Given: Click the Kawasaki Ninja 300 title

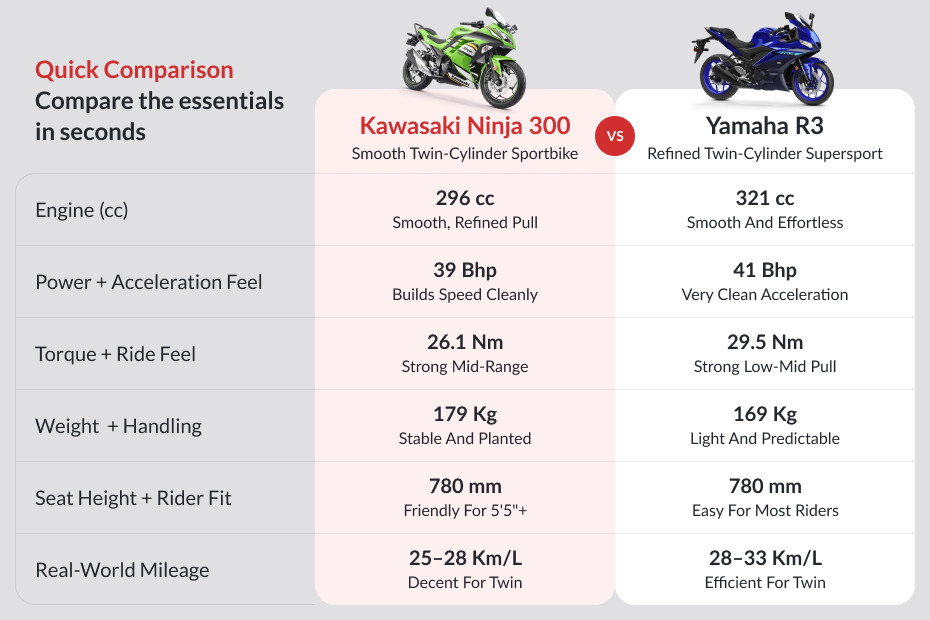Looking at the screenshot, I should tap(465, 125).
